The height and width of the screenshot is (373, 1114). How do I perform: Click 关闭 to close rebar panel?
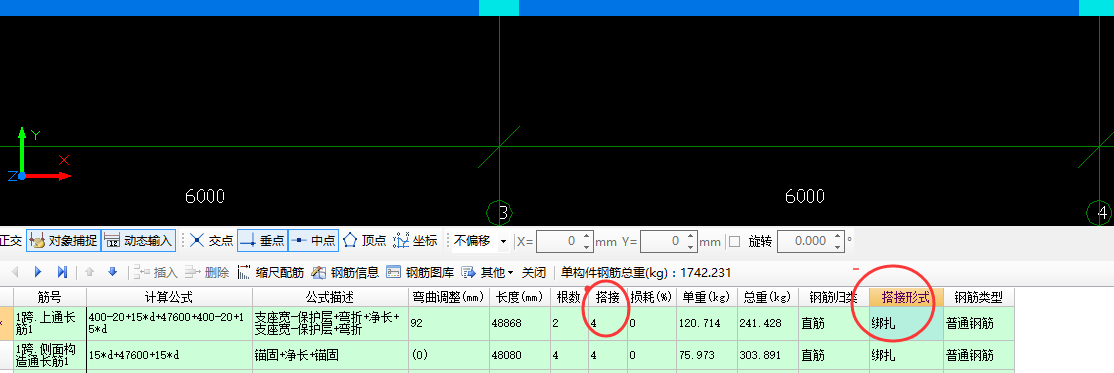click(x=534, y=272)
